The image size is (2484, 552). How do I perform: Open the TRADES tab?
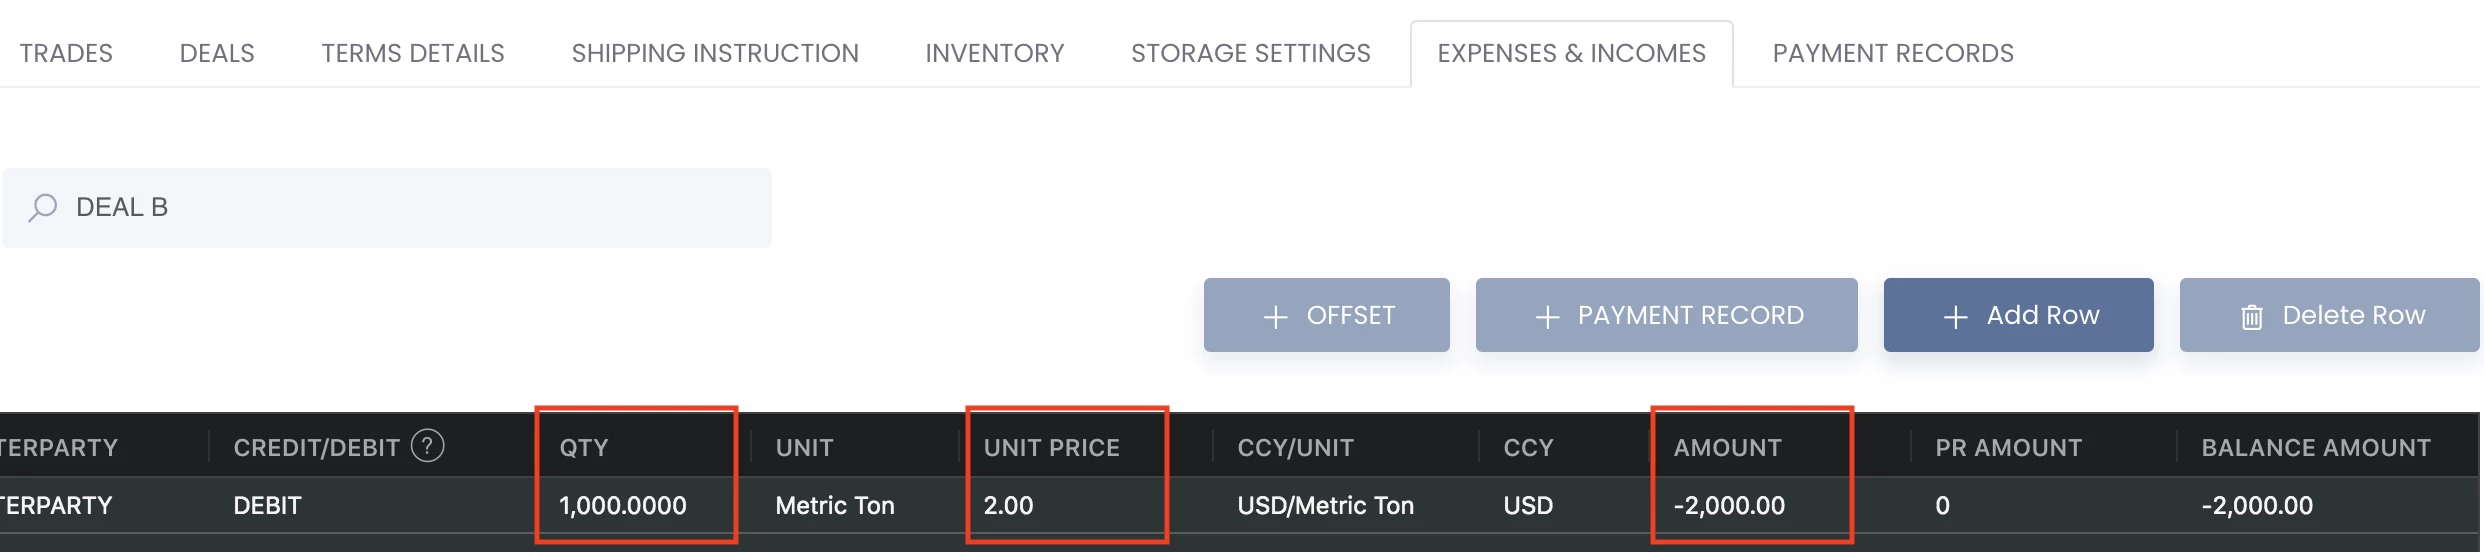click(66, 53)
